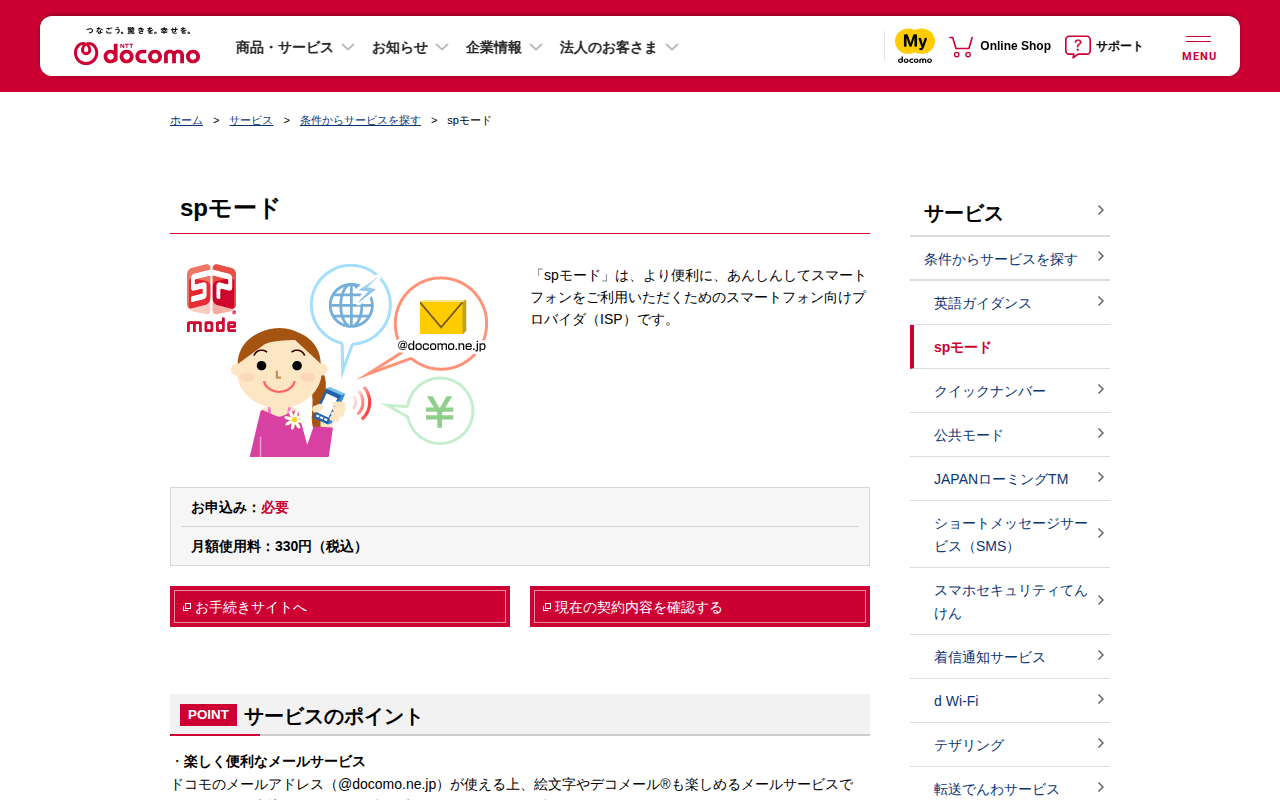Click サービス breadcrumb link

(251, 120)
